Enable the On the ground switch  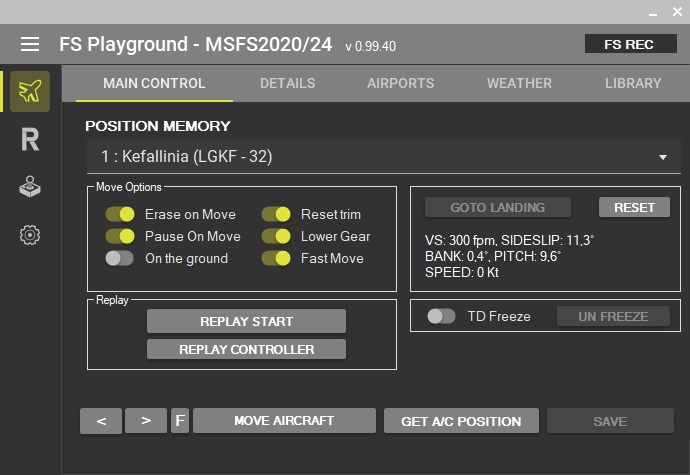pyautogui.click(x=120, y=258)
